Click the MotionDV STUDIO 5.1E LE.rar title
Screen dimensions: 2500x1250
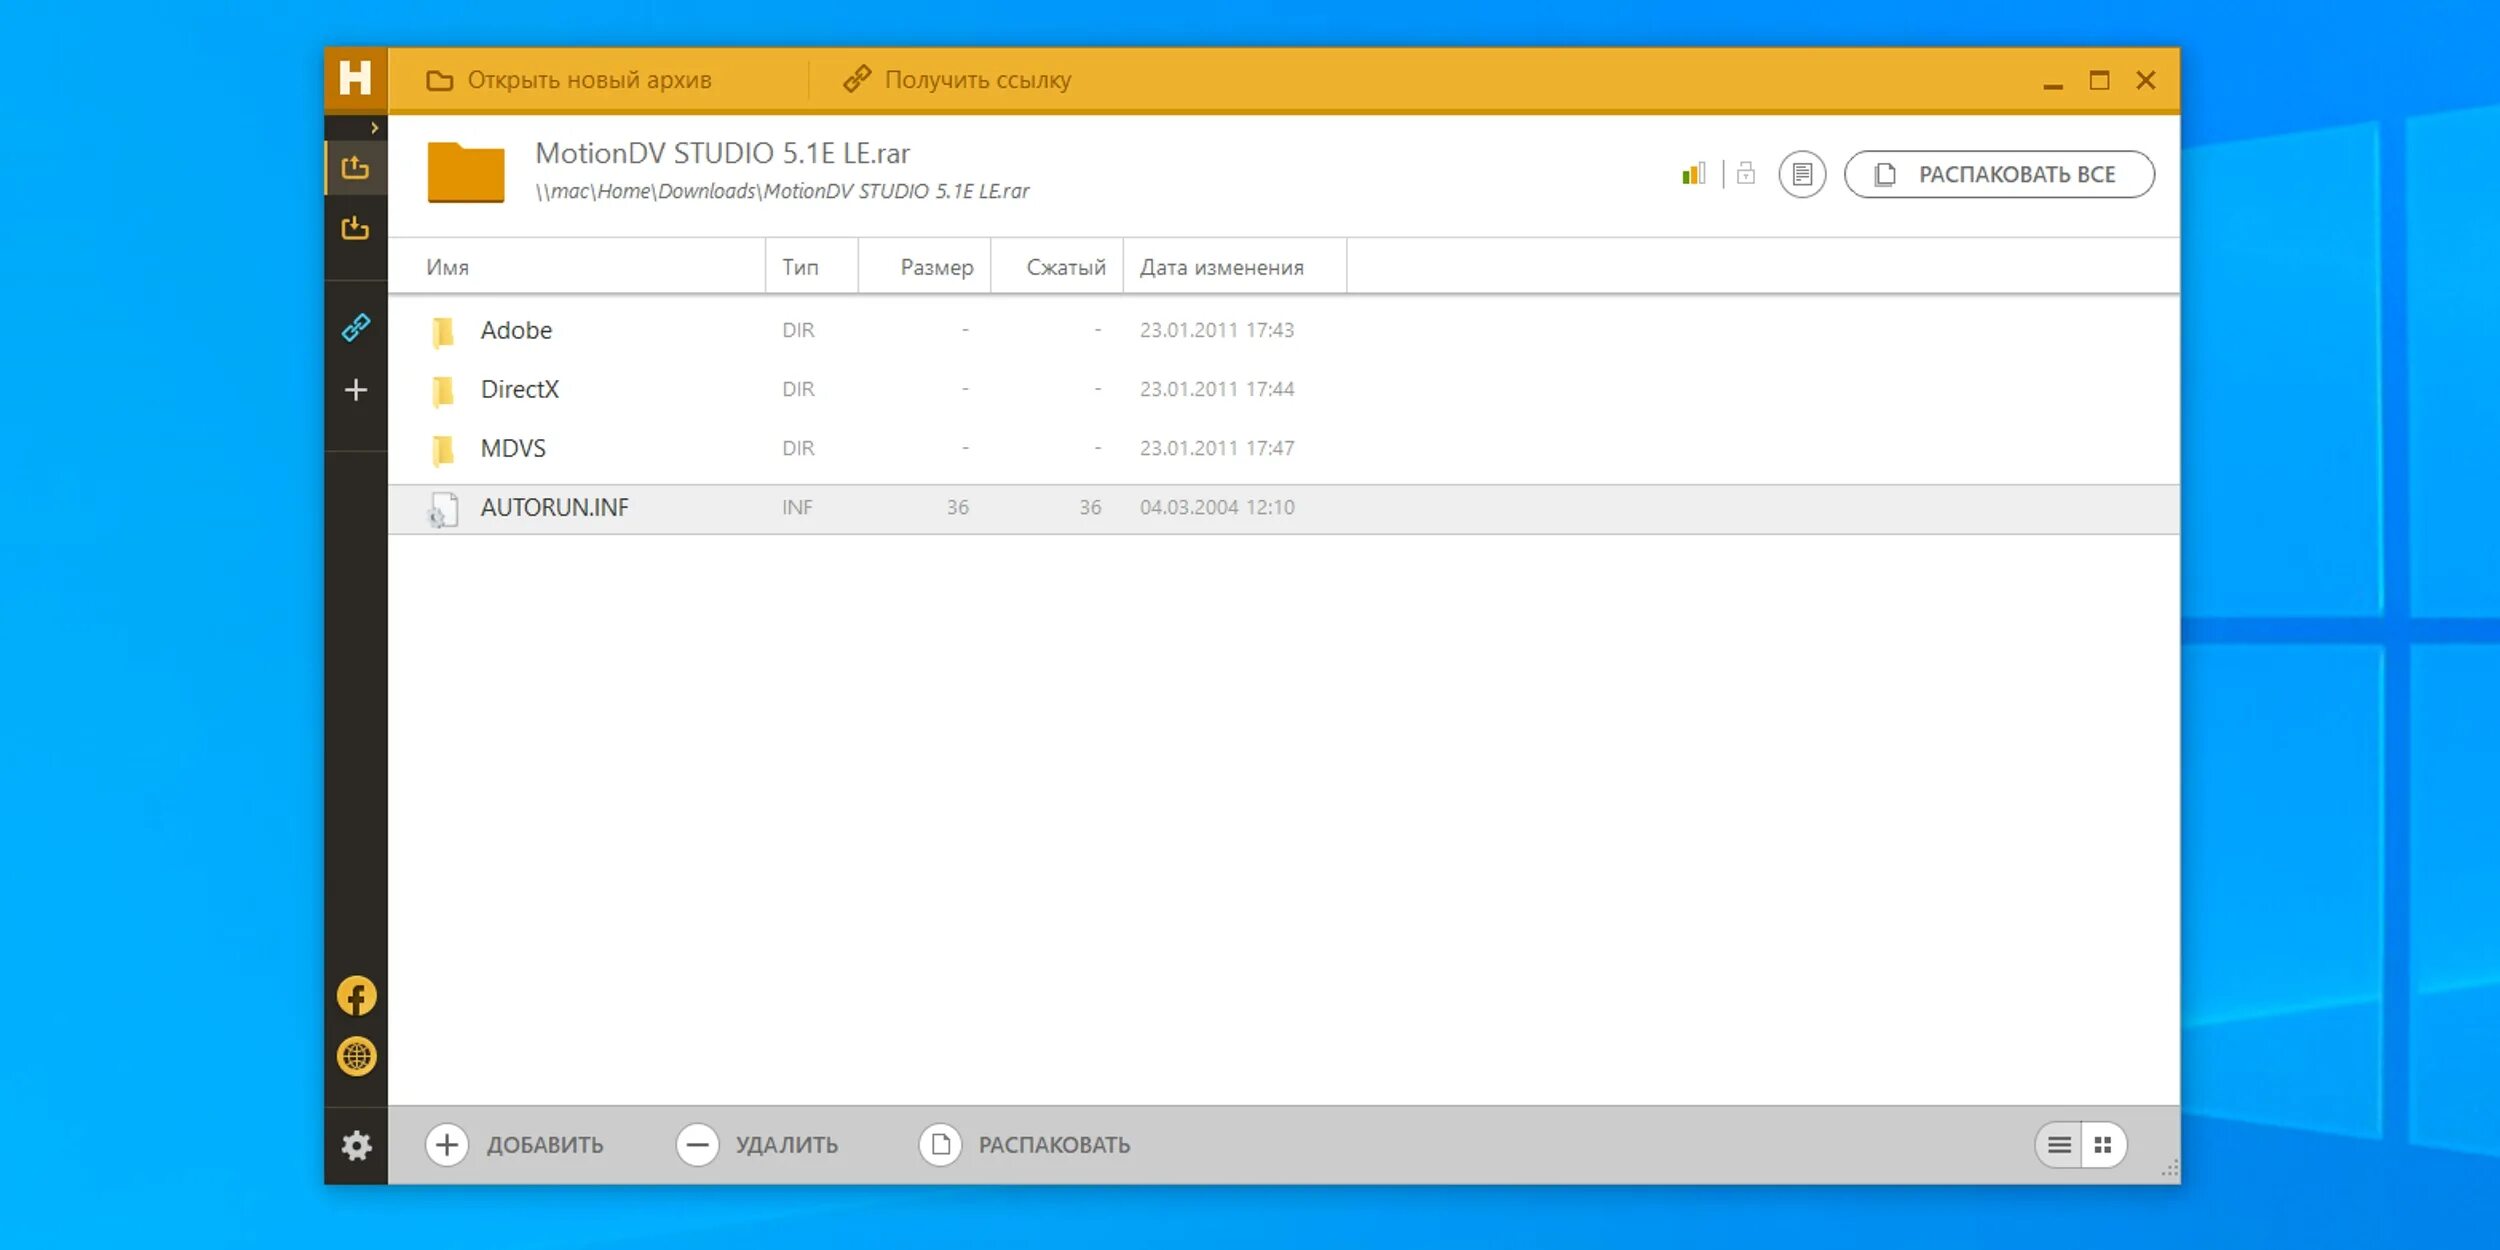[x=722, y=153]
